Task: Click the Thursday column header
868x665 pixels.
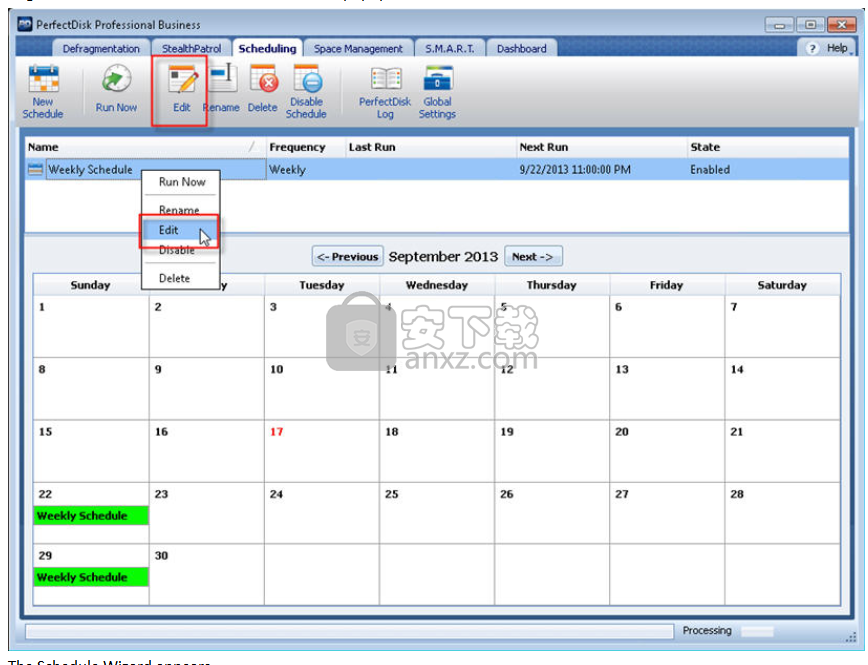Action: point(551,285)
